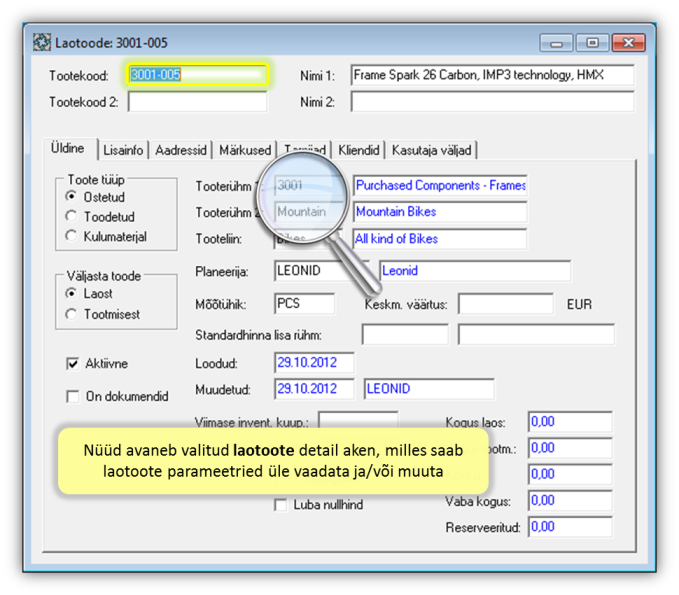Open the Kasutaja väljad tab
The width and height of the screenshot is (679, 595).
point(431,150)
